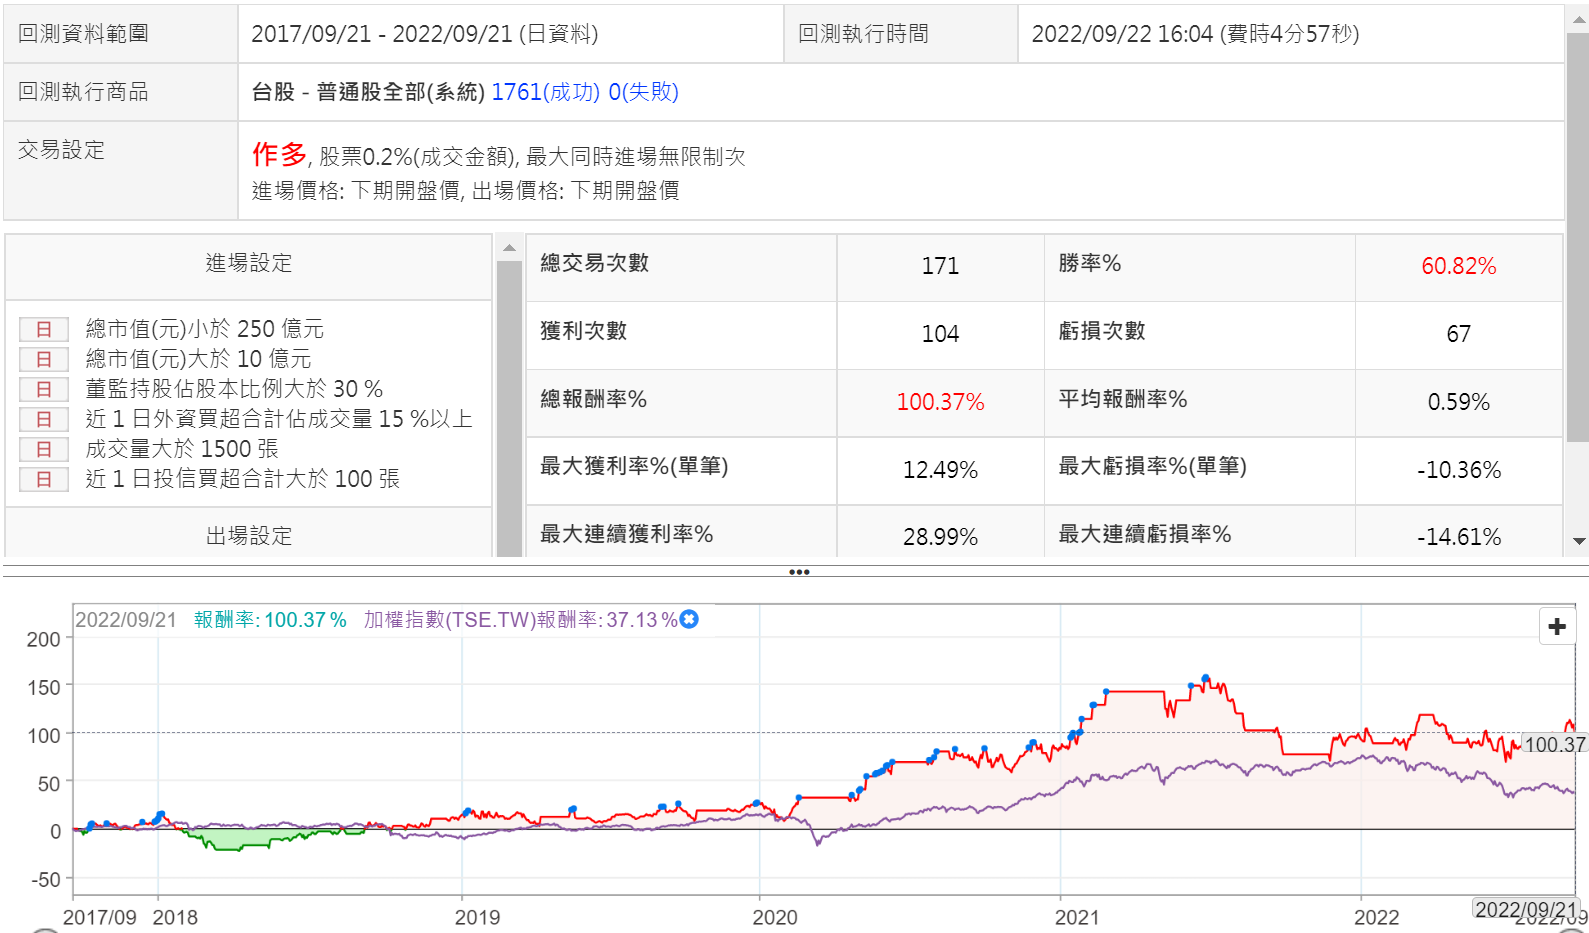Viewport: 1589px width, 933px height.
Task: Click the plus button on the chart
Action: pyautogui.click(x=1556, y=627)
